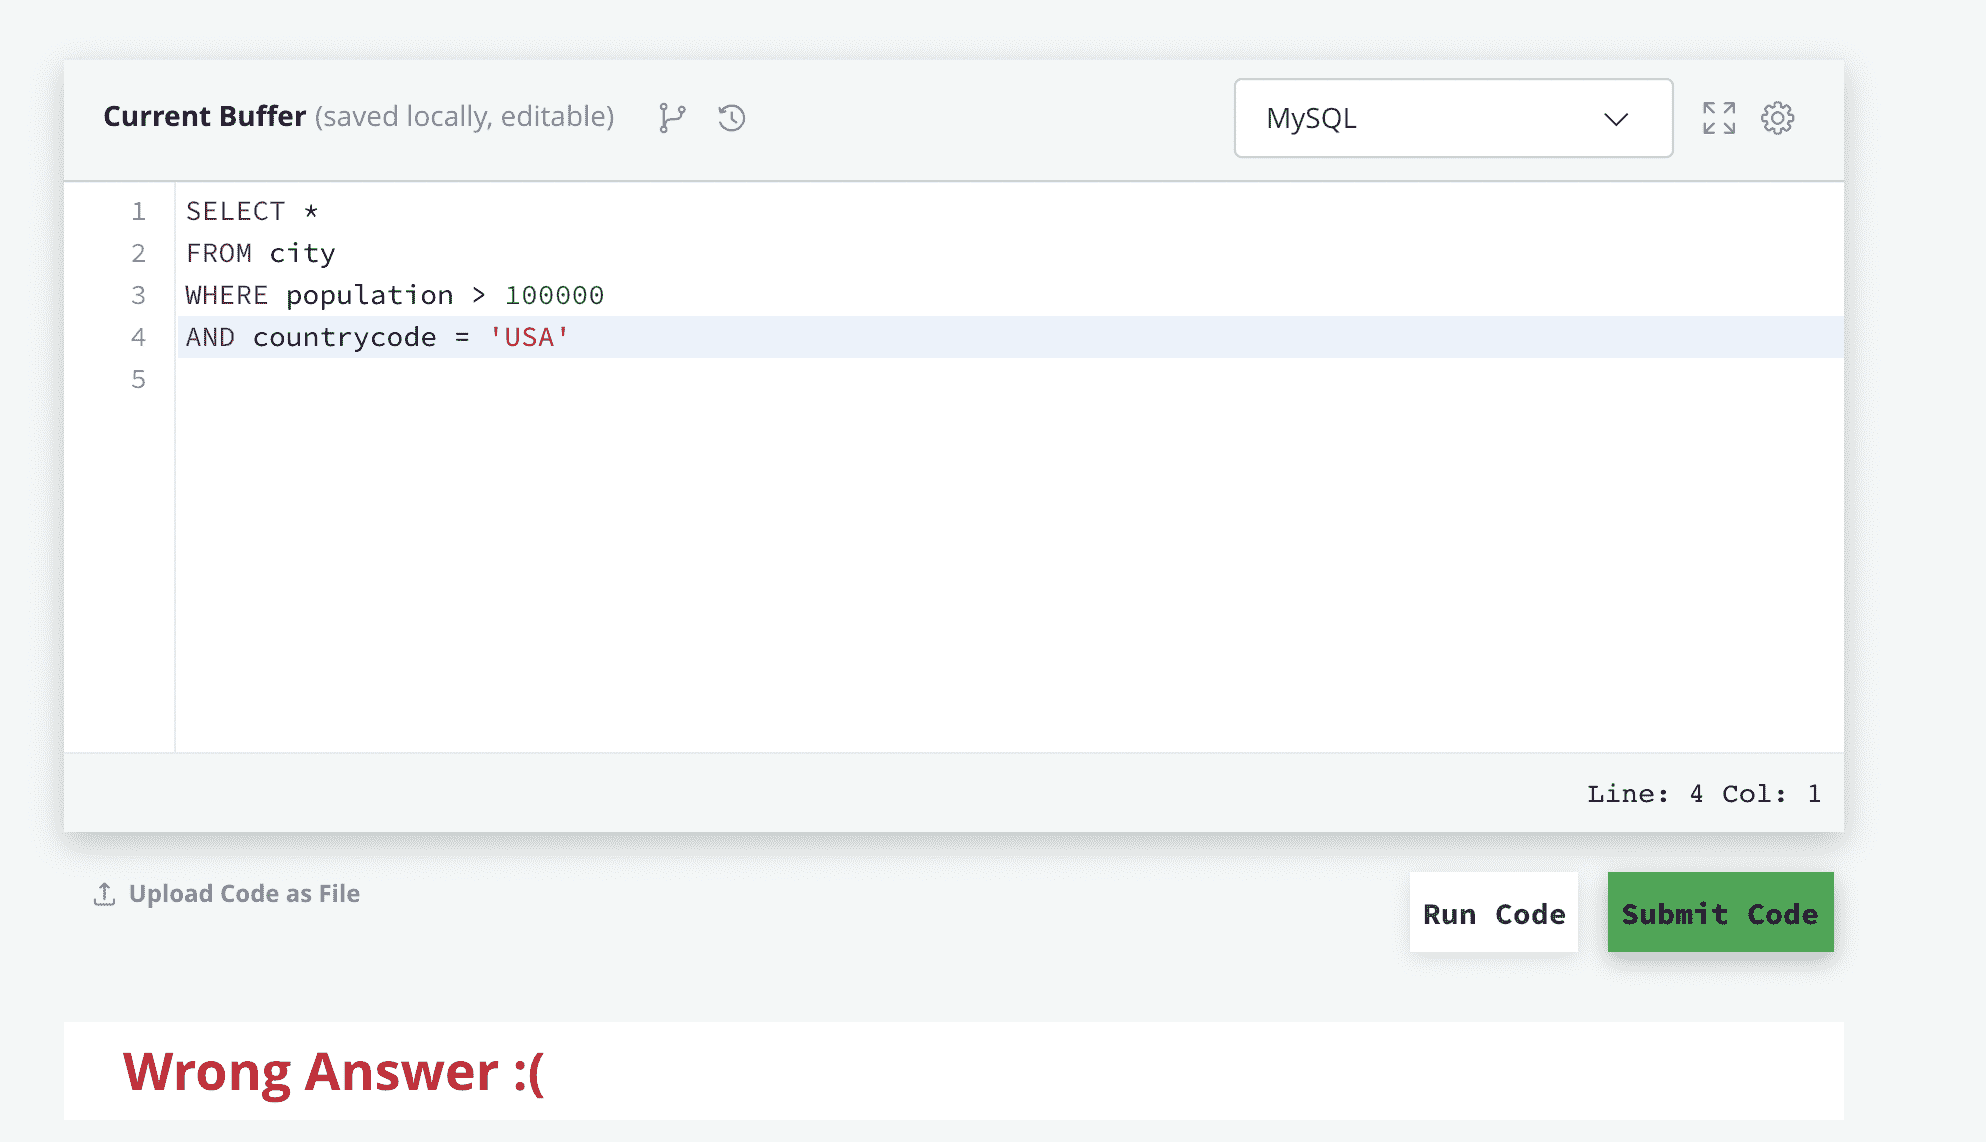
Task: Click the upload arrow icon
Action: point(104,894)
